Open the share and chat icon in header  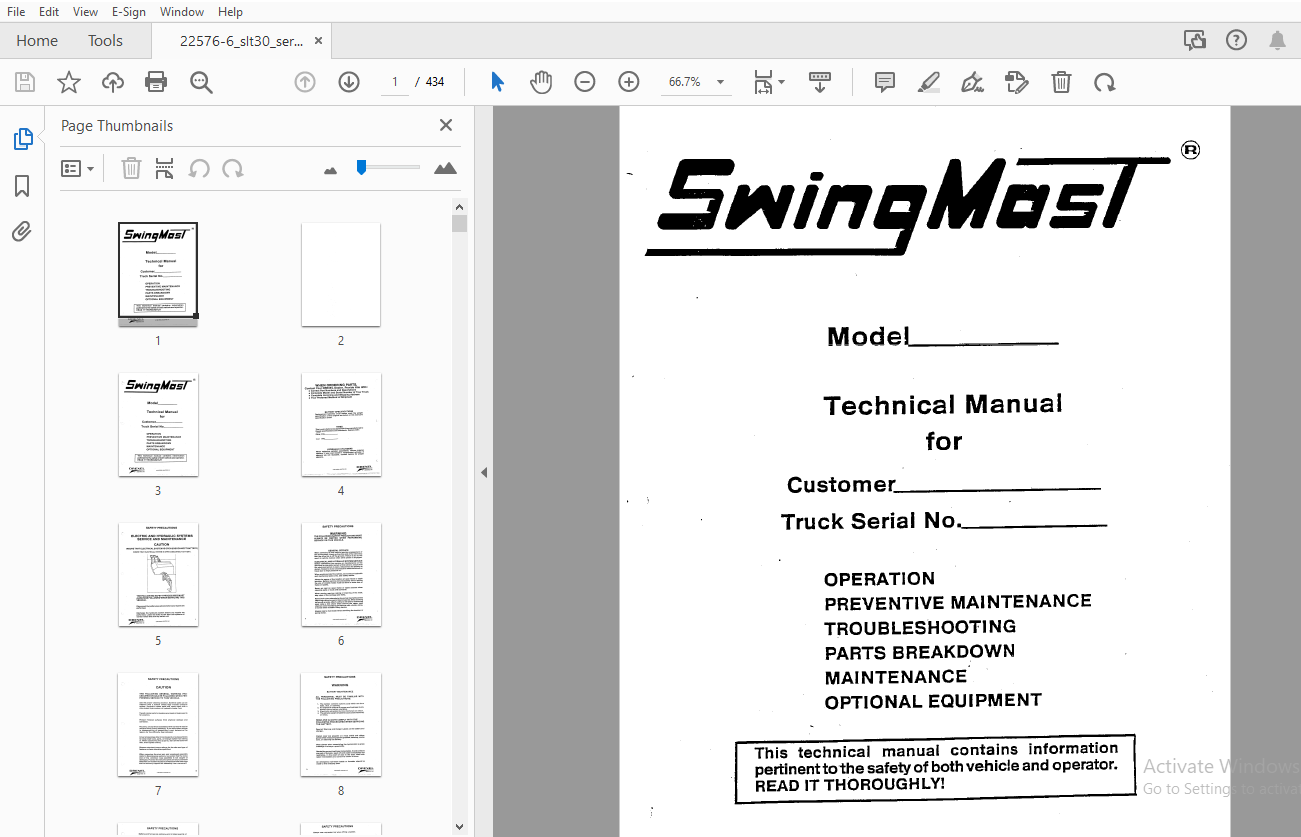pyautogui.click(x=1195, y=40)
